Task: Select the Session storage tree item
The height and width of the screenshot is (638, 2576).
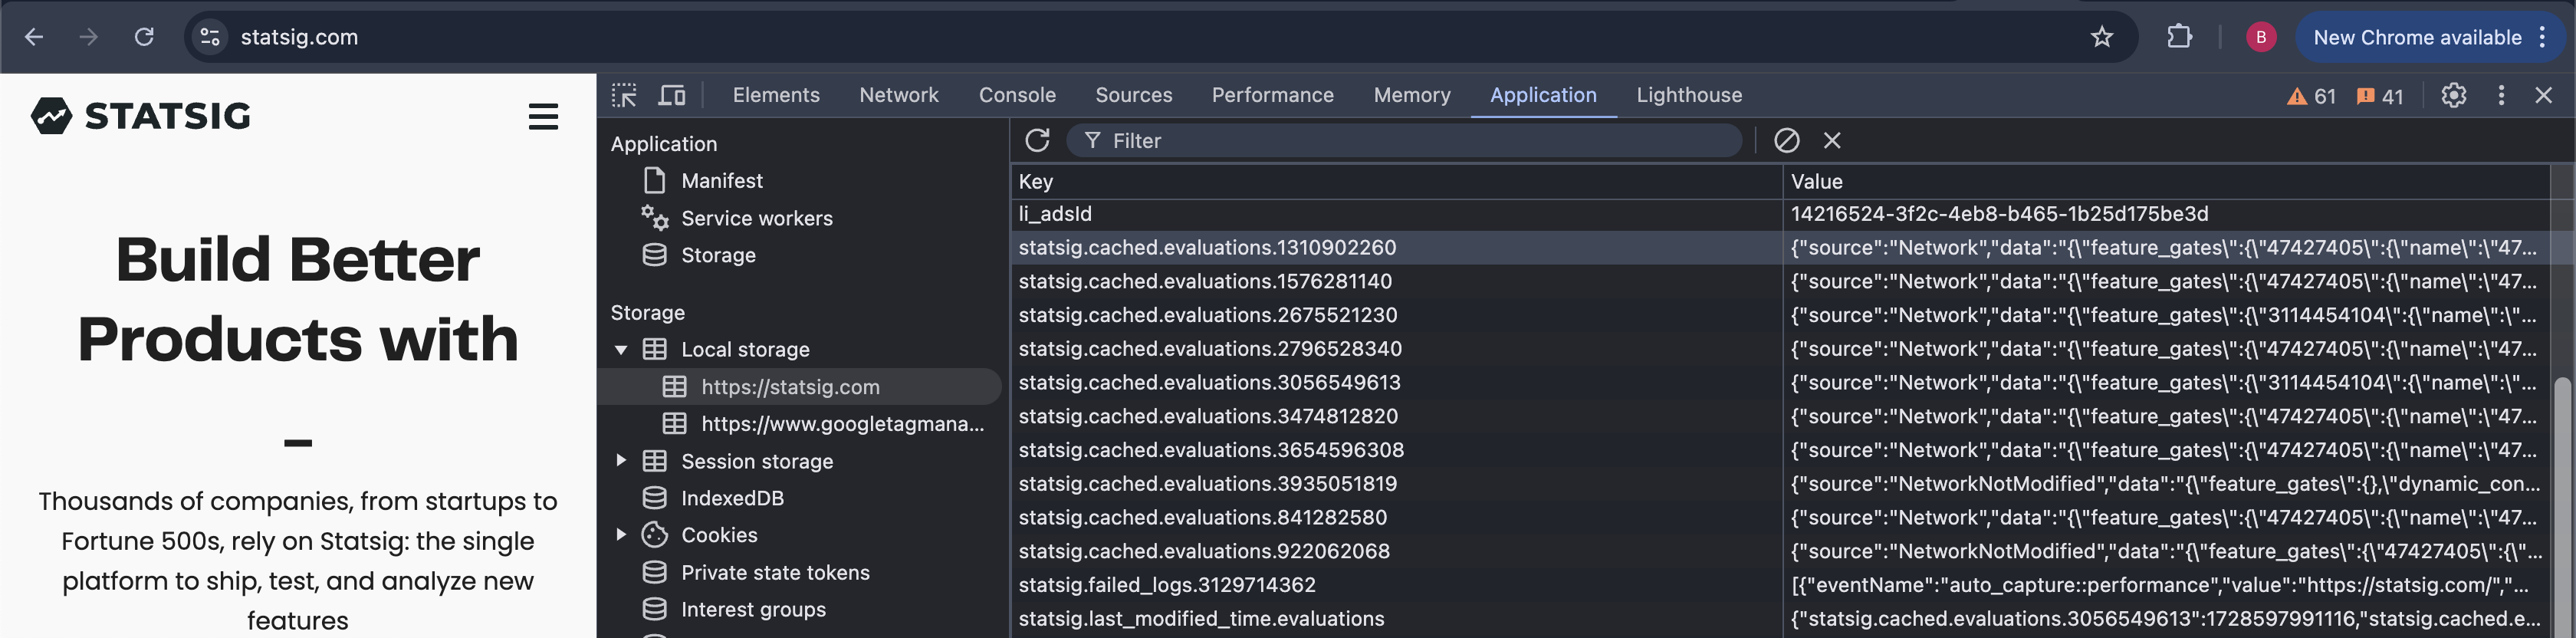Action: tap(757, 461)
